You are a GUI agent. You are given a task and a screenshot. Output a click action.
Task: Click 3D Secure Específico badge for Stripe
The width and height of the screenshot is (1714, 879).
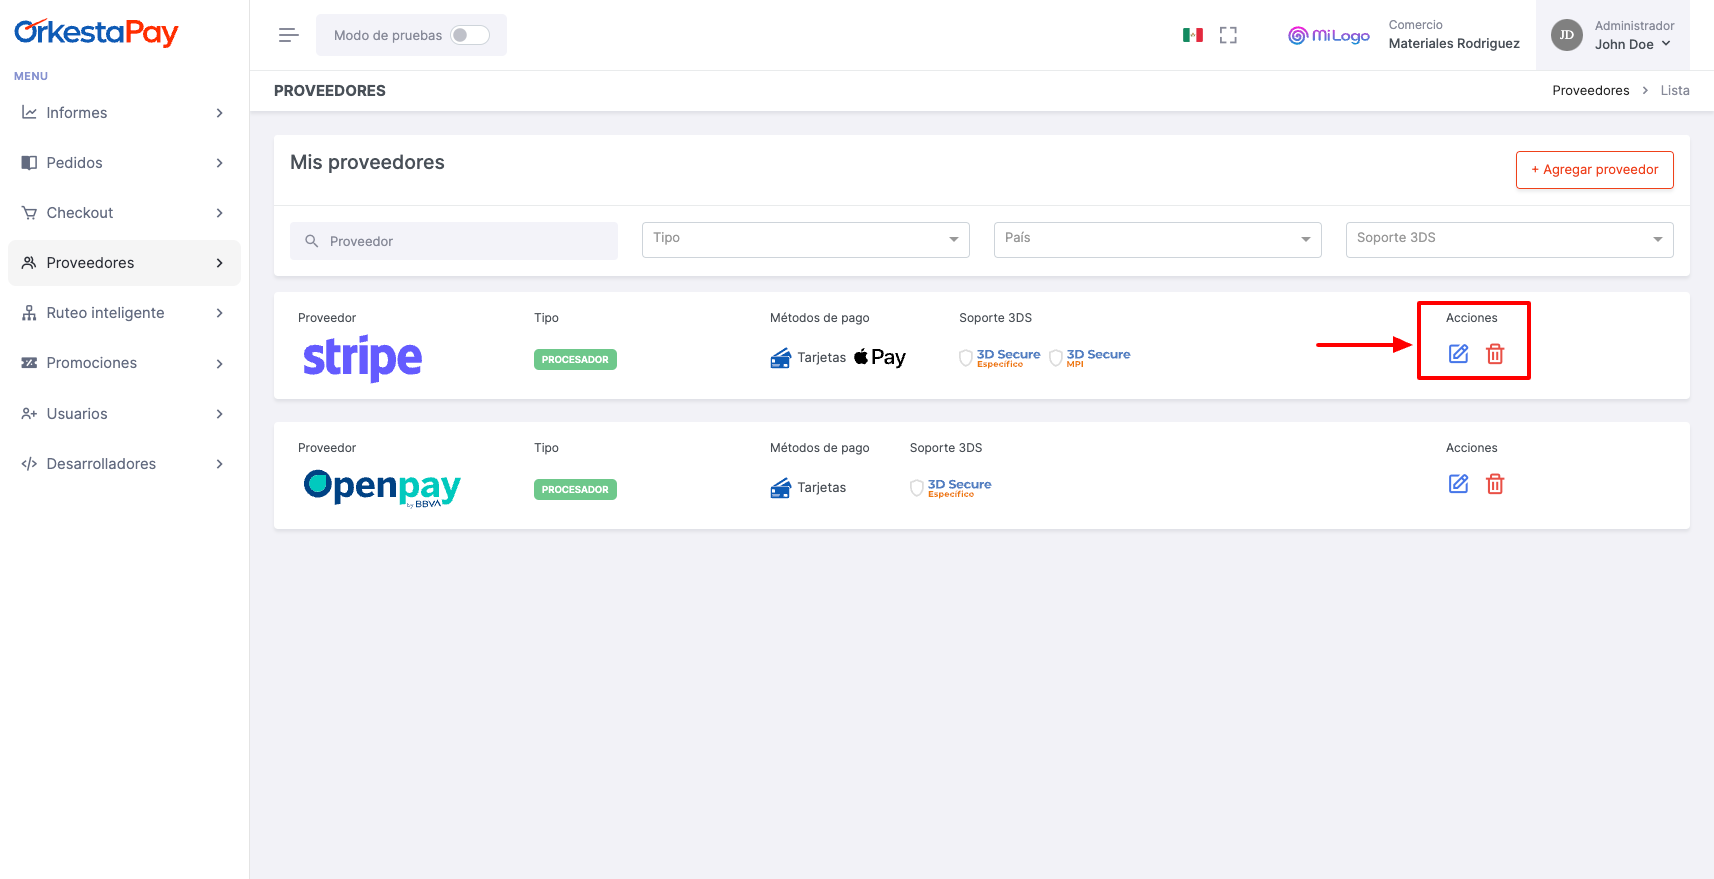(x=1000, y=358)
